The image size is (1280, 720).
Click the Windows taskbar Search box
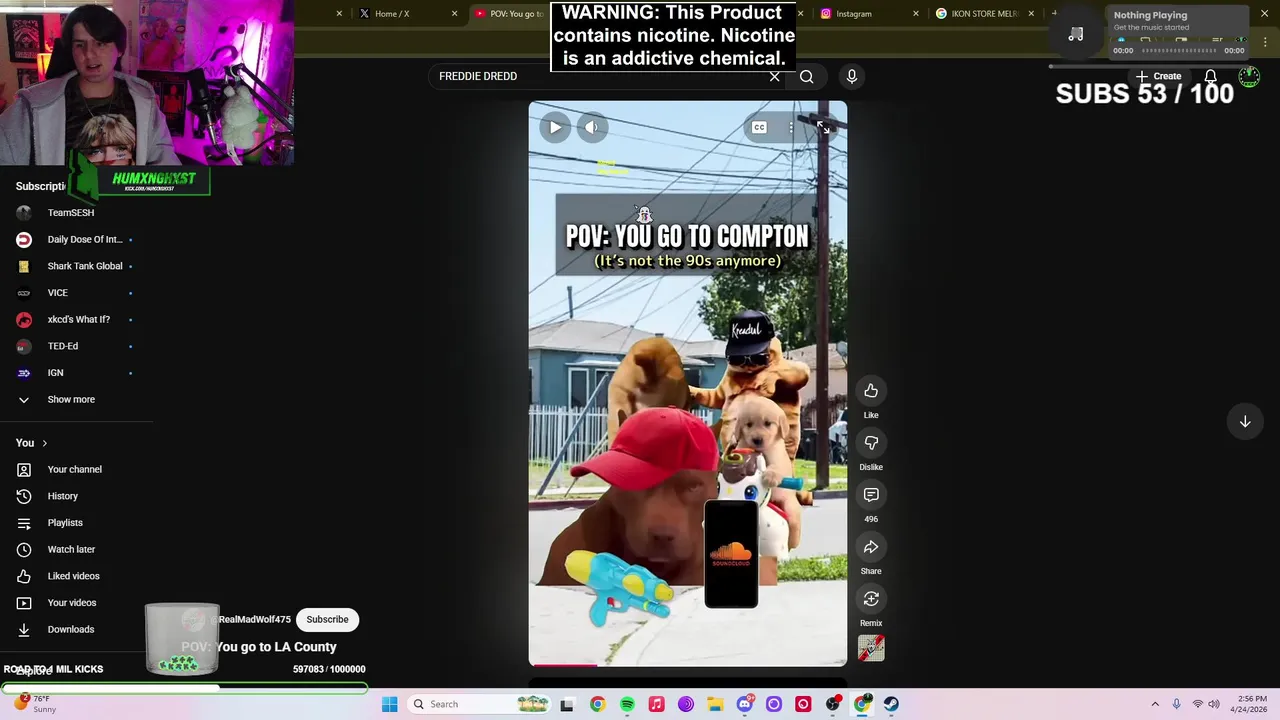coord(480,704)
